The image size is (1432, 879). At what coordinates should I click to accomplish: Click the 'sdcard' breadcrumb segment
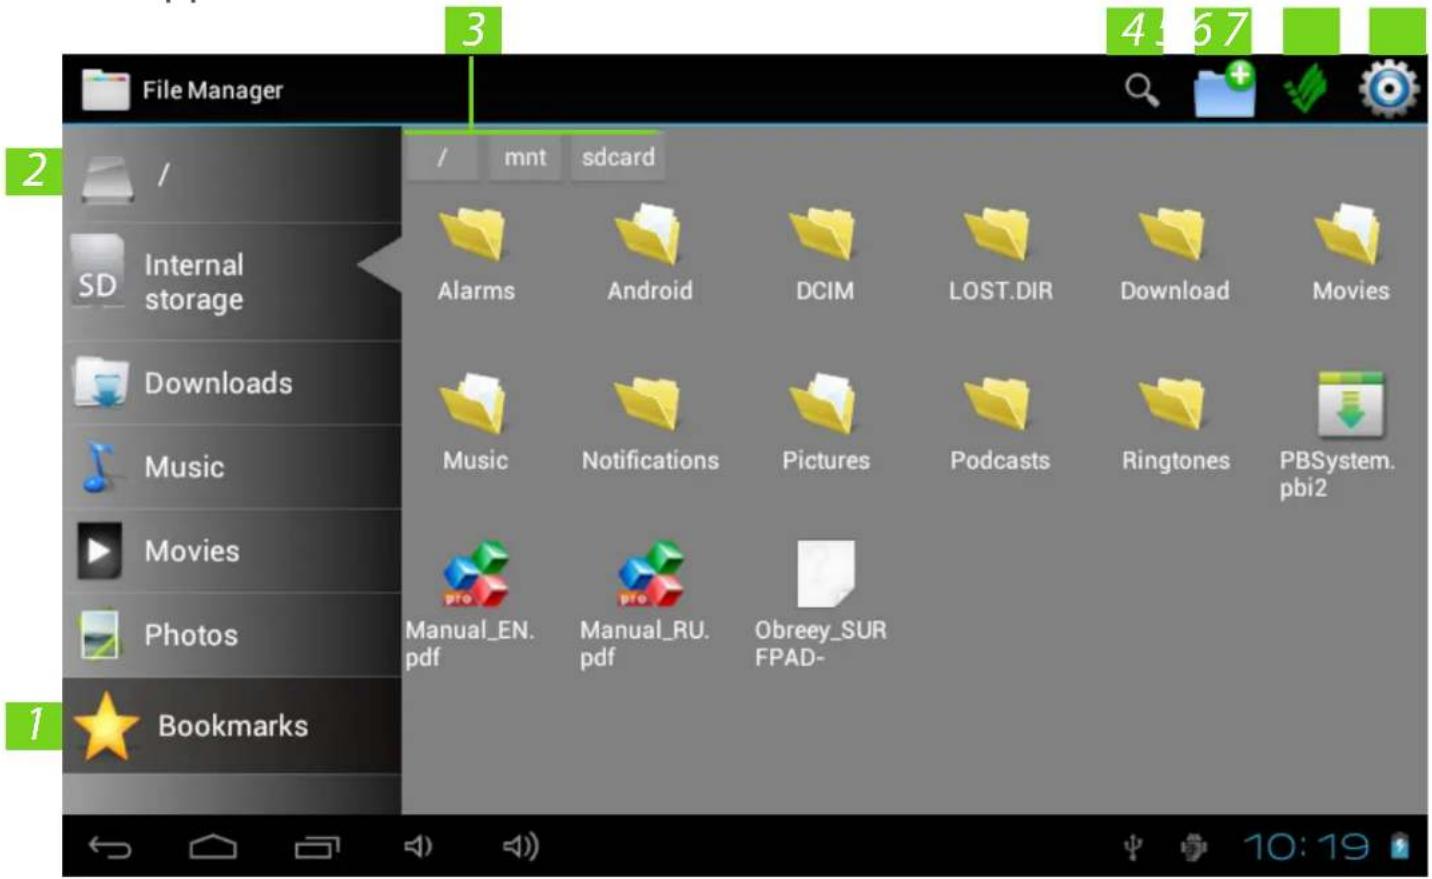coord(618,158)
